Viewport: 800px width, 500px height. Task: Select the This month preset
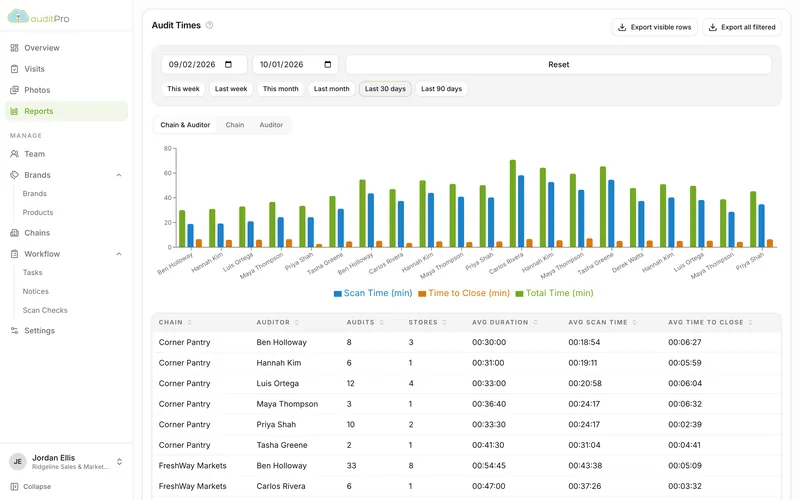[x=281, y=89]
